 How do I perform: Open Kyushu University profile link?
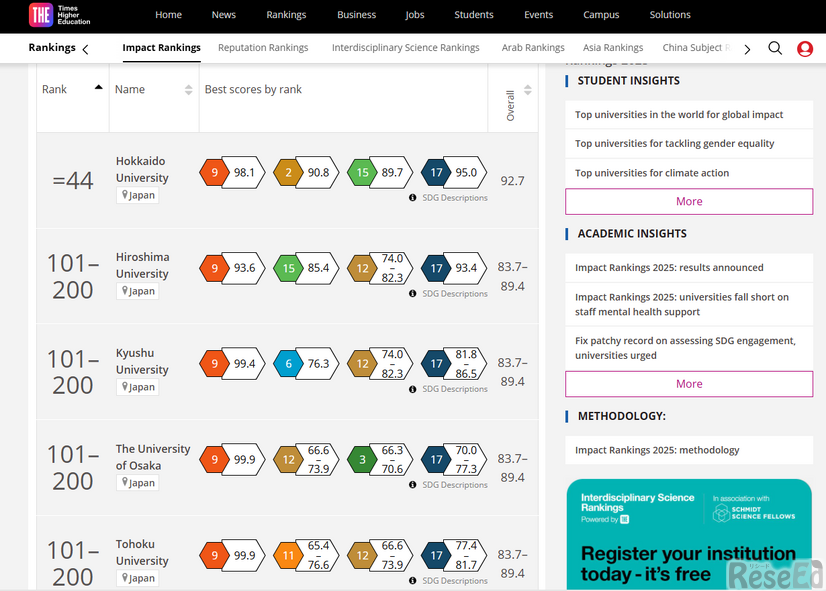pos(142,361)
